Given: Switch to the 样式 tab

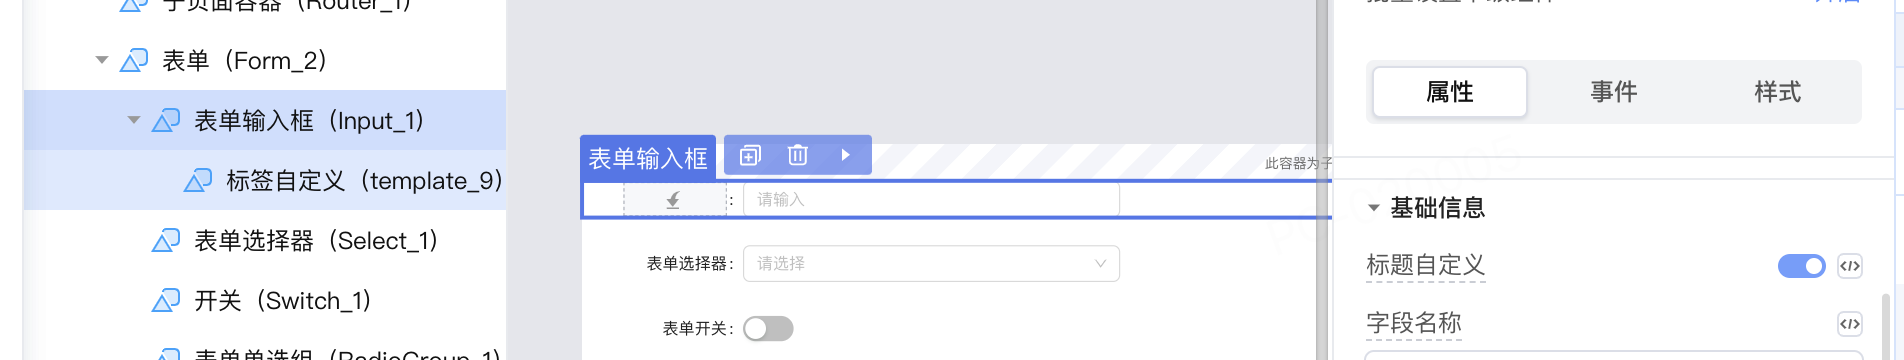Looking at the screenshot, I should point(1778,92).
